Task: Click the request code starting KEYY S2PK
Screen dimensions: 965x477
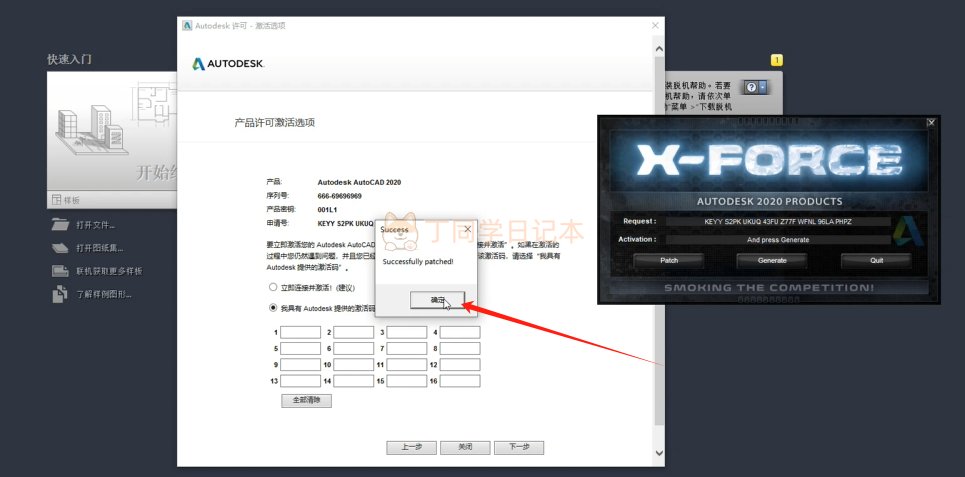Action: pos(346,223)
